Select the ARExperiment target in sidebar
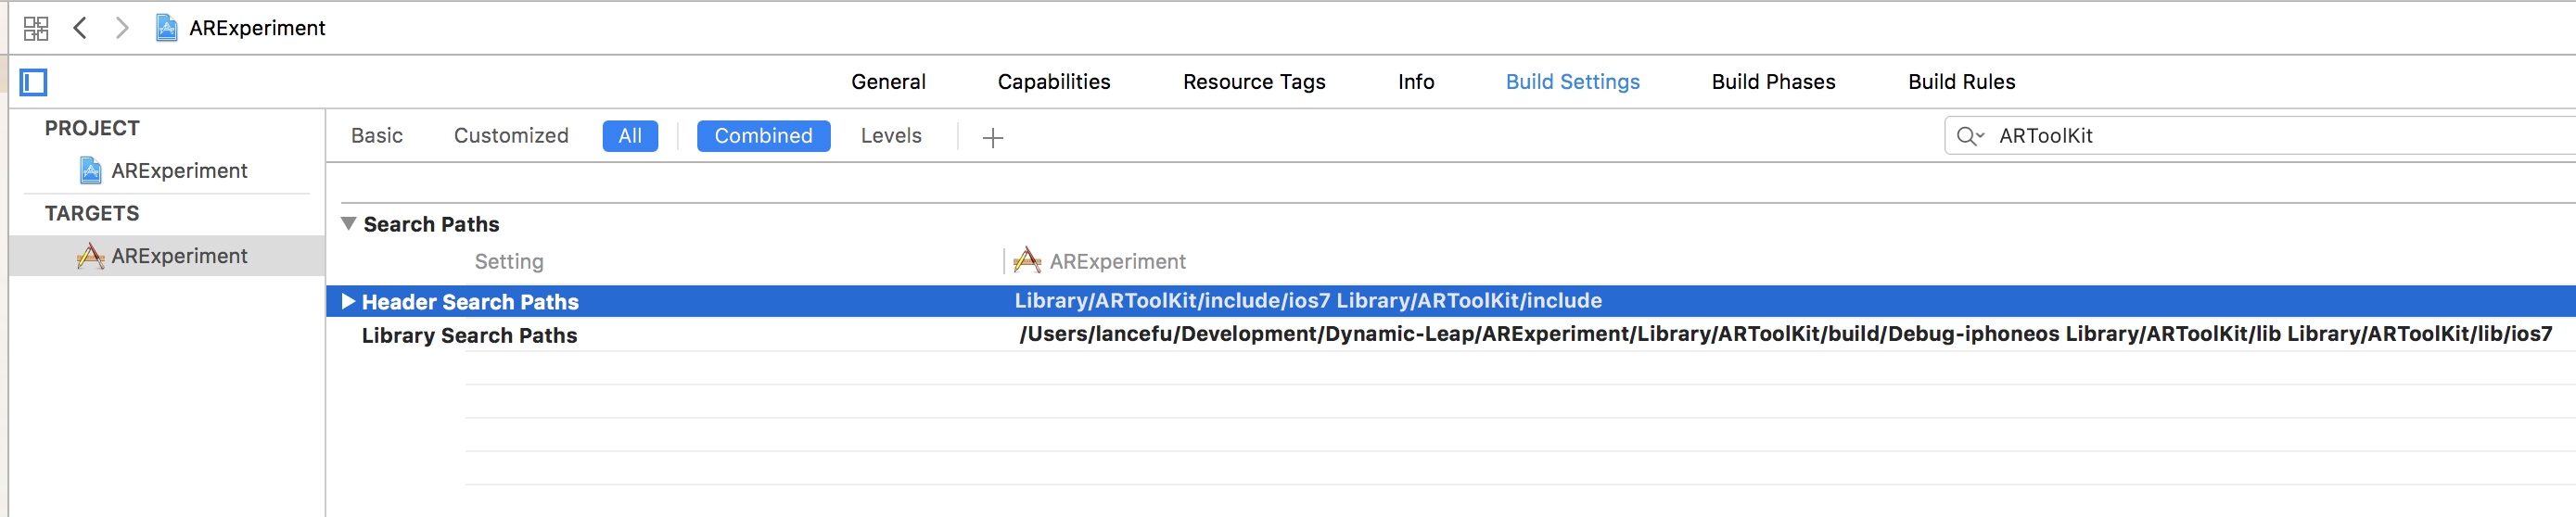The width and height of the screenshot is (2576, 517). click(178, 256)
